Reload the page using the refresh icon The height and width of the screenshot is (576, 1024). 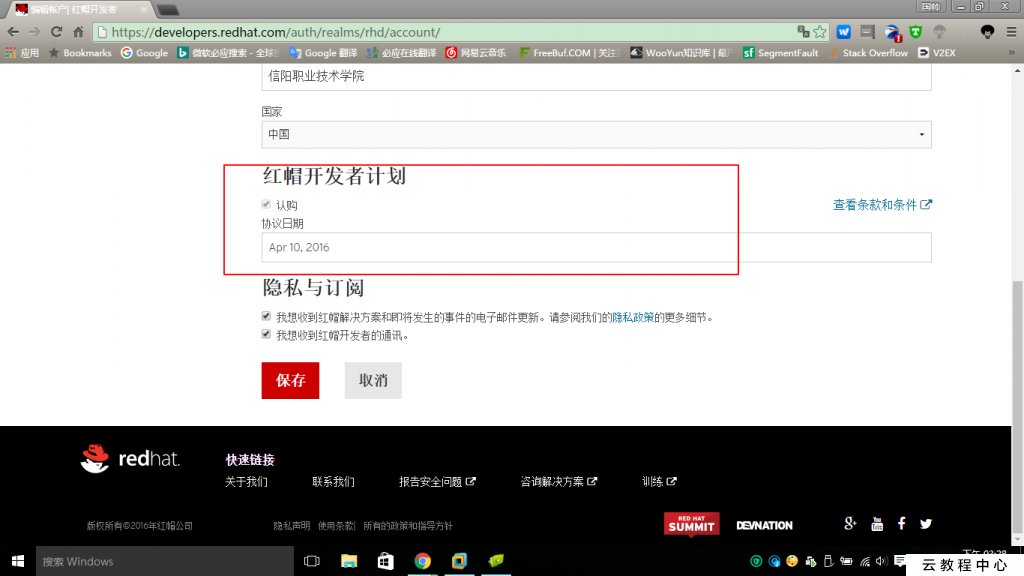[x=56, y=32]
